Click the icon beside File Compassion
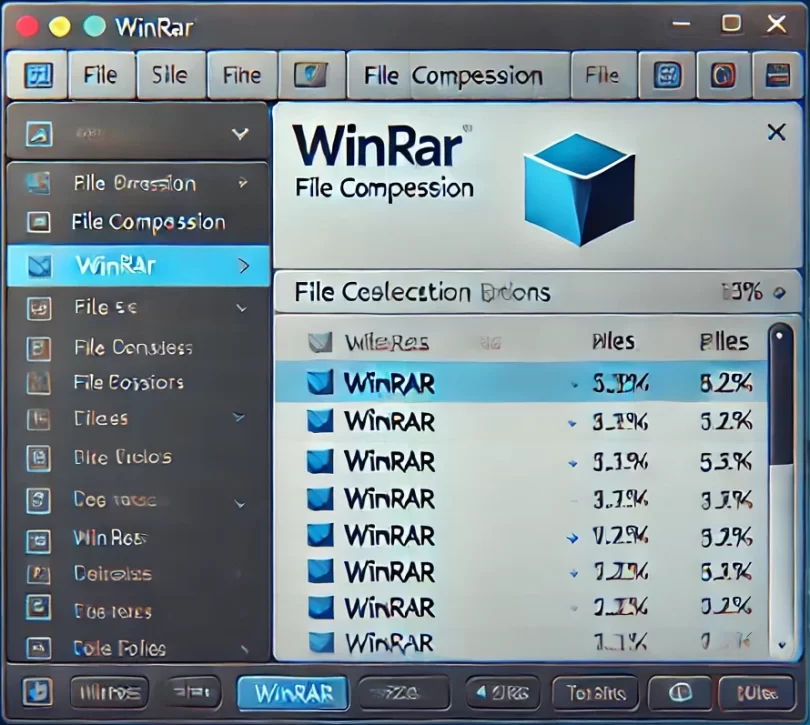 39,222
